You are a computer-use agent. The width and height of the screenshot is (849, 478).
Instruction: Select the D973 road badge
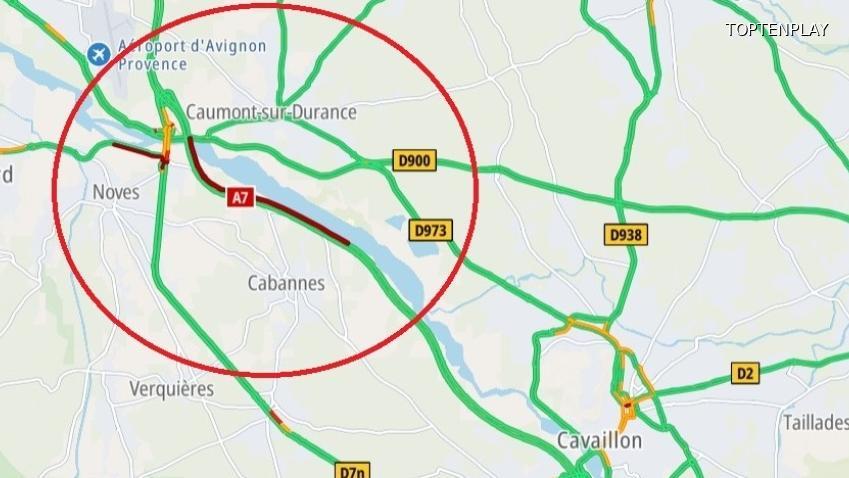[430, 231]
